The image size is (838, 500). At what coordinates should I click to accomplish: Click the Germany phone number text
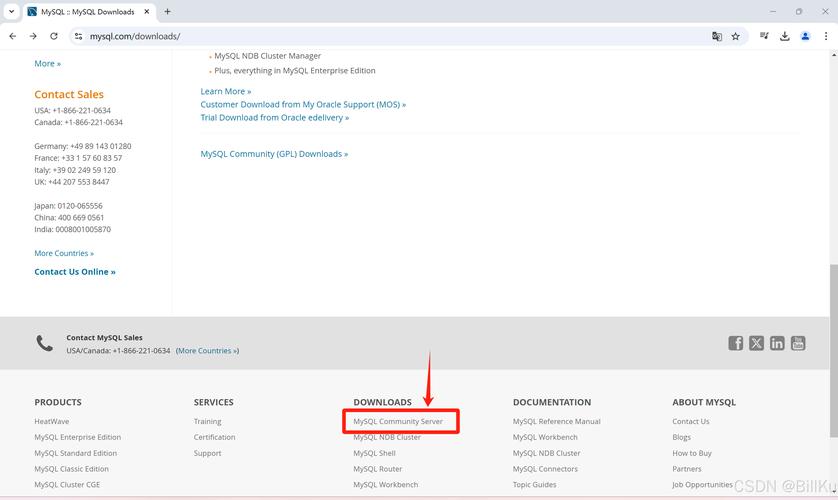pyautogui.click(x=83, y=146)
